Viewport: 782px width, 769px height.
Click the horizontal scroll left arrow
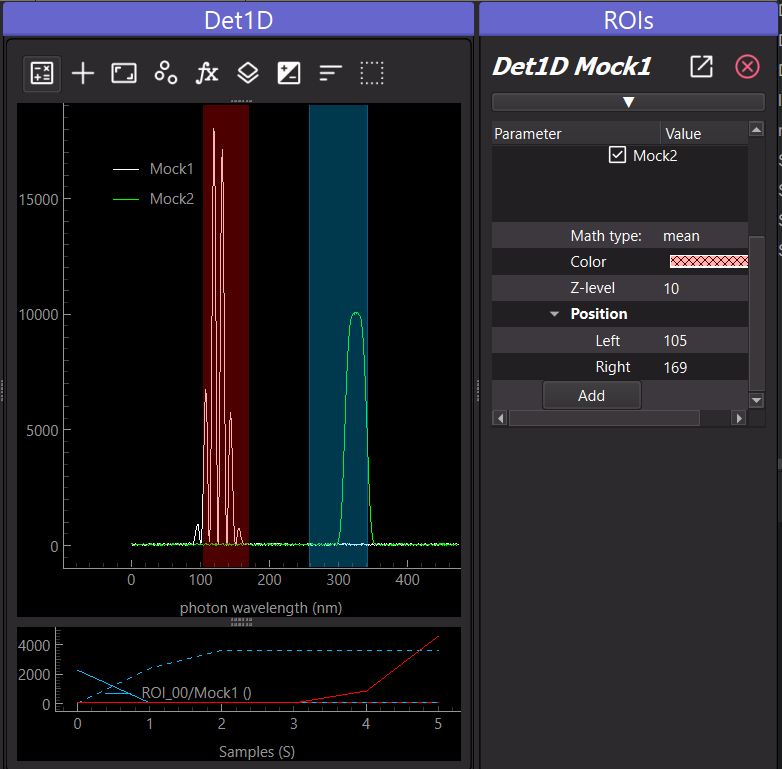pyautogui.click(x=500, y=418)
